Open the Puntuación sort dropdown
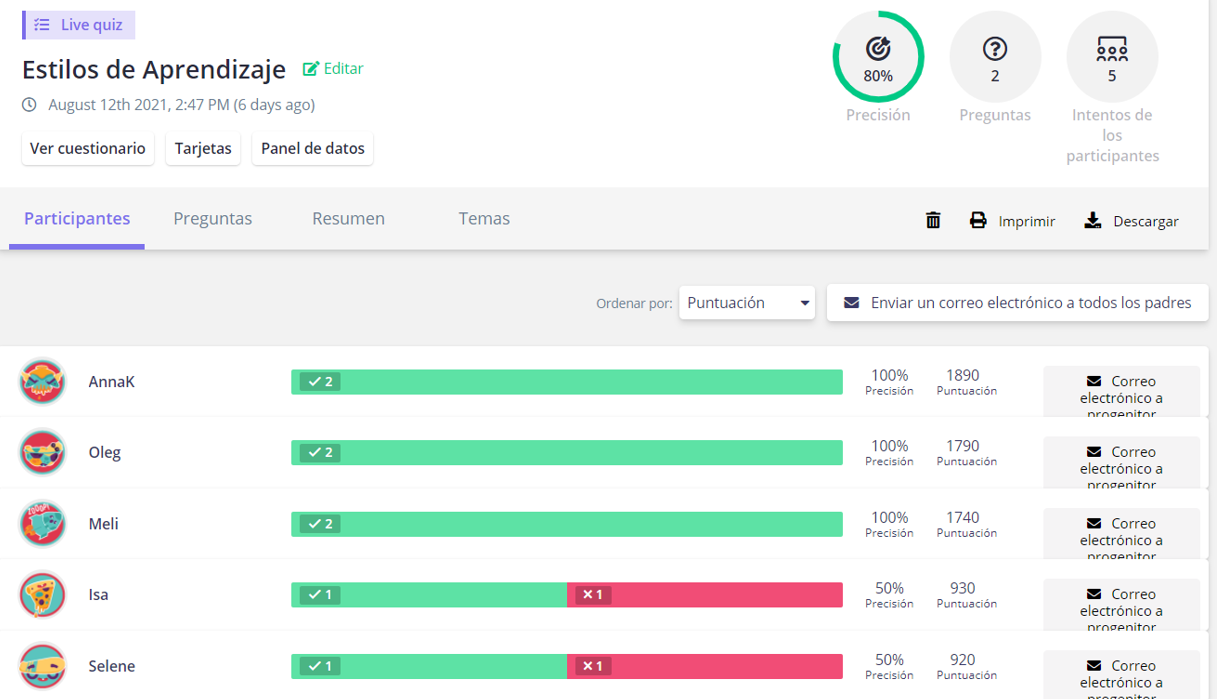 pyautogui.click(x=746, y=303)
